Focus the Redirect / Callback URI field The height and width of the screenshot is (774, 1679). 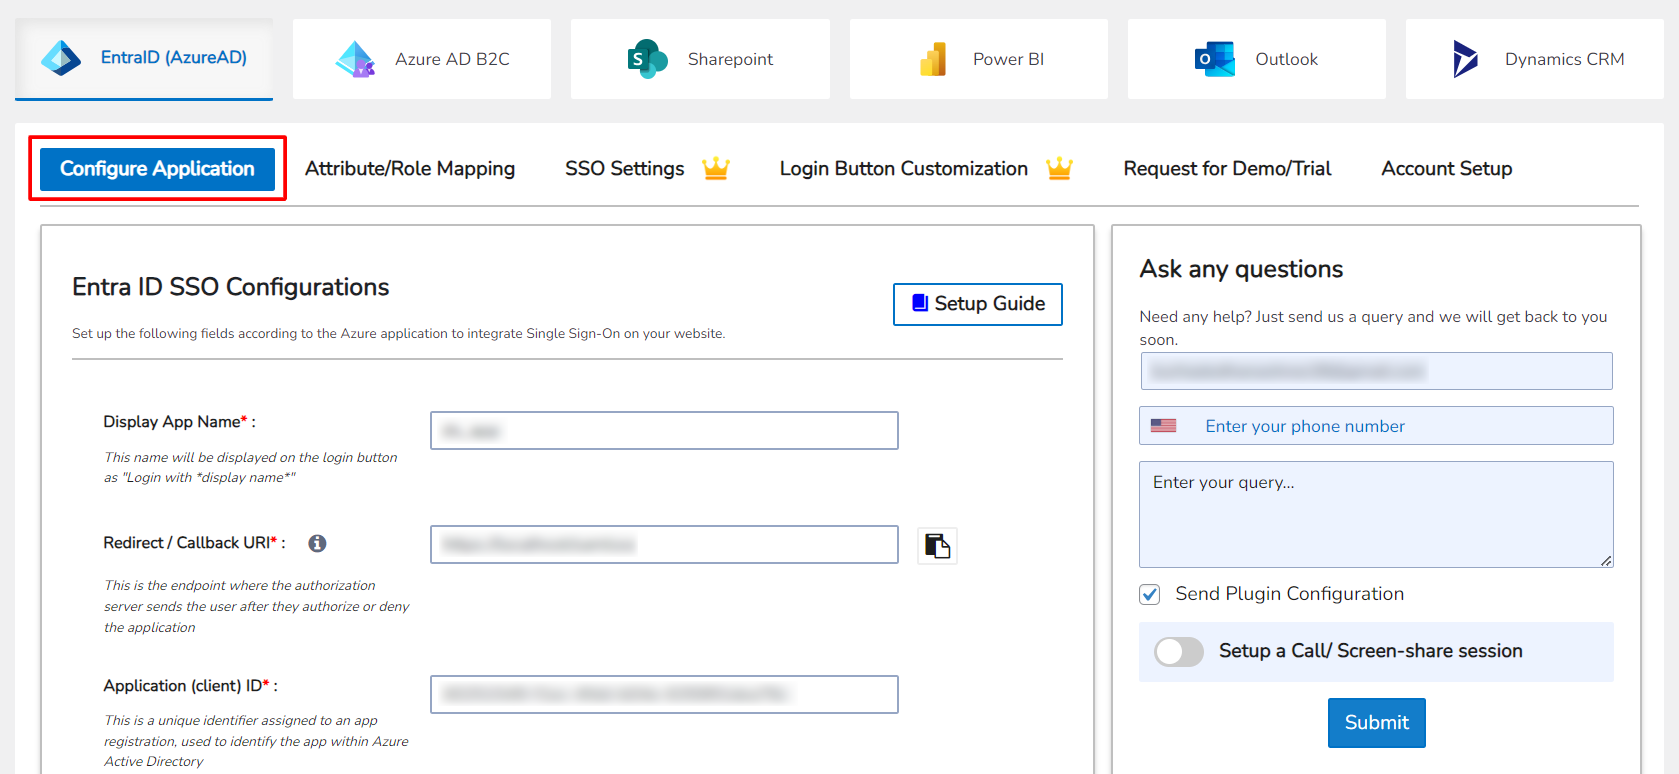click(x=664, y=545)
